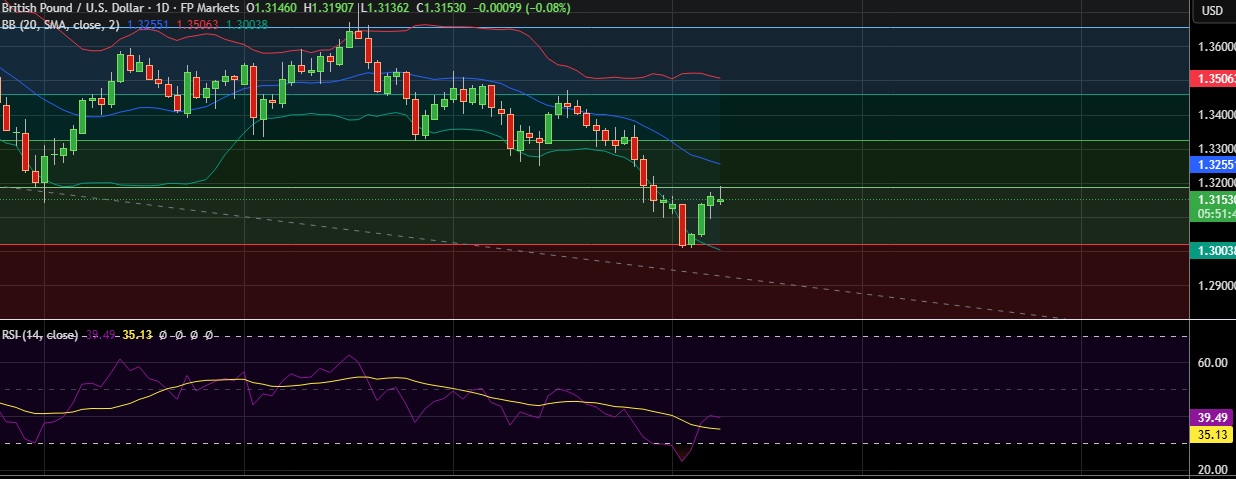This screenshot has width=1236, height=479.
Task: Click the 1.29000 price scale label
Action: (x=1215, y=285)
